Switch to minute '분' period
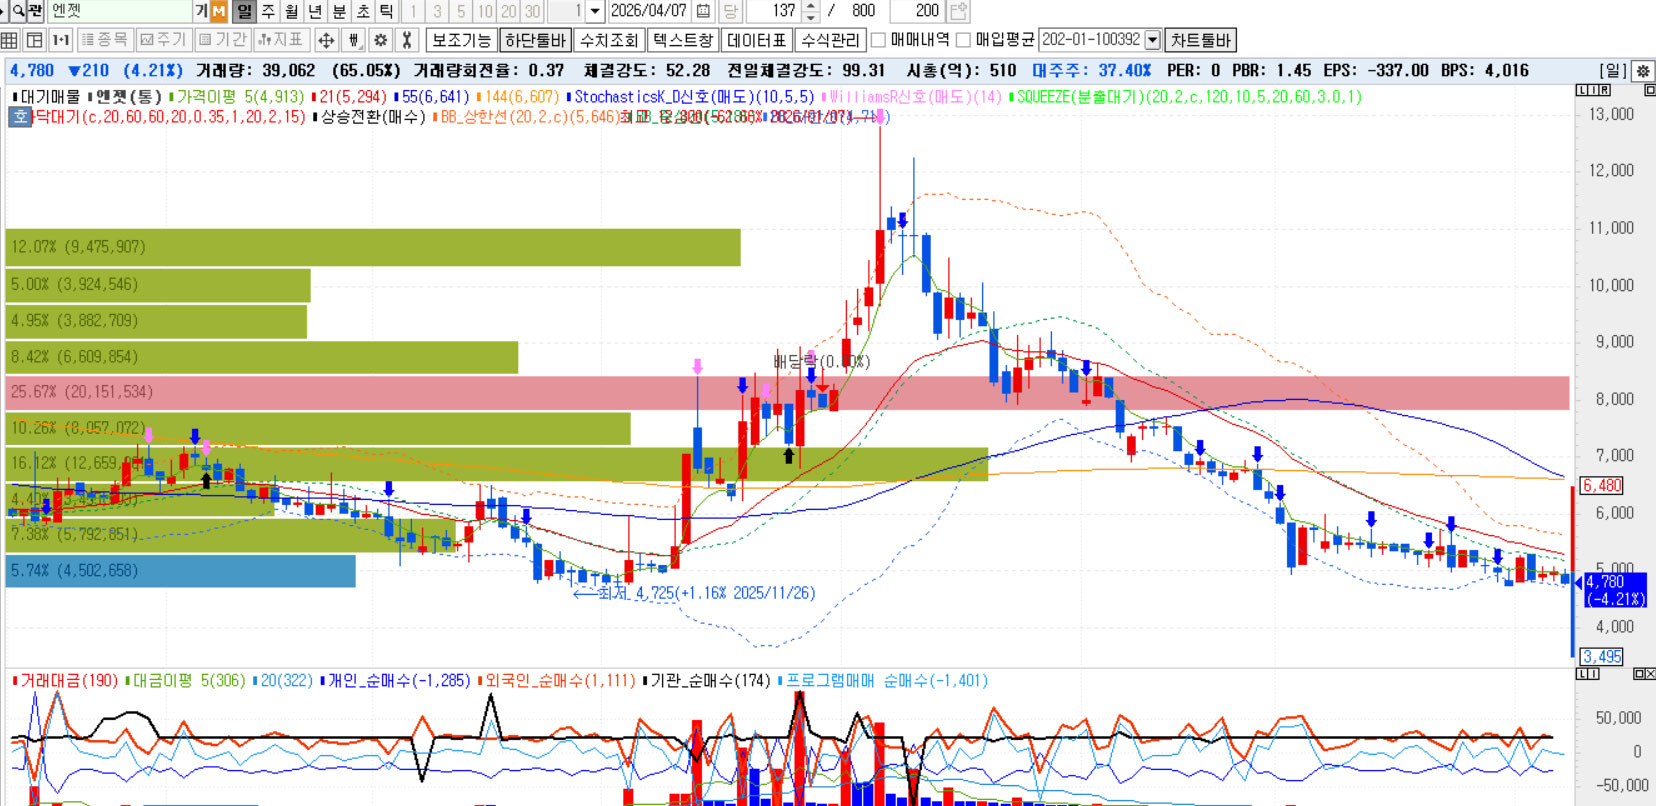Viewport: 1656px width, 806px height. pyautogui.click(x=339, y=11)
